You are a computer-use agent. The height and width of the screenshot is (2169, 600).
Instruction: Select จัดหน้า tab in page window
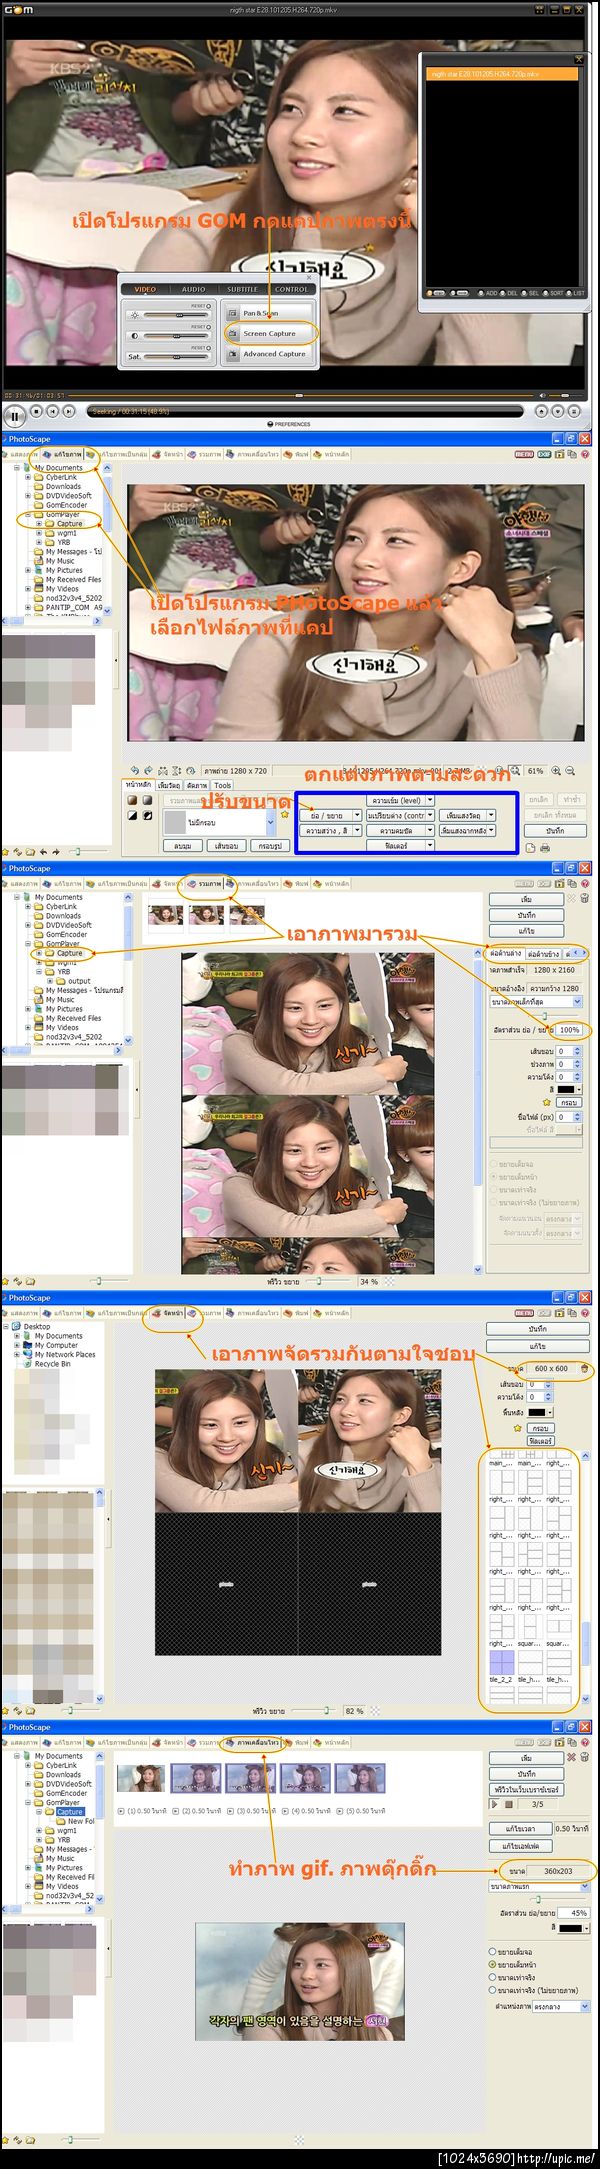tap(169, 1313)
